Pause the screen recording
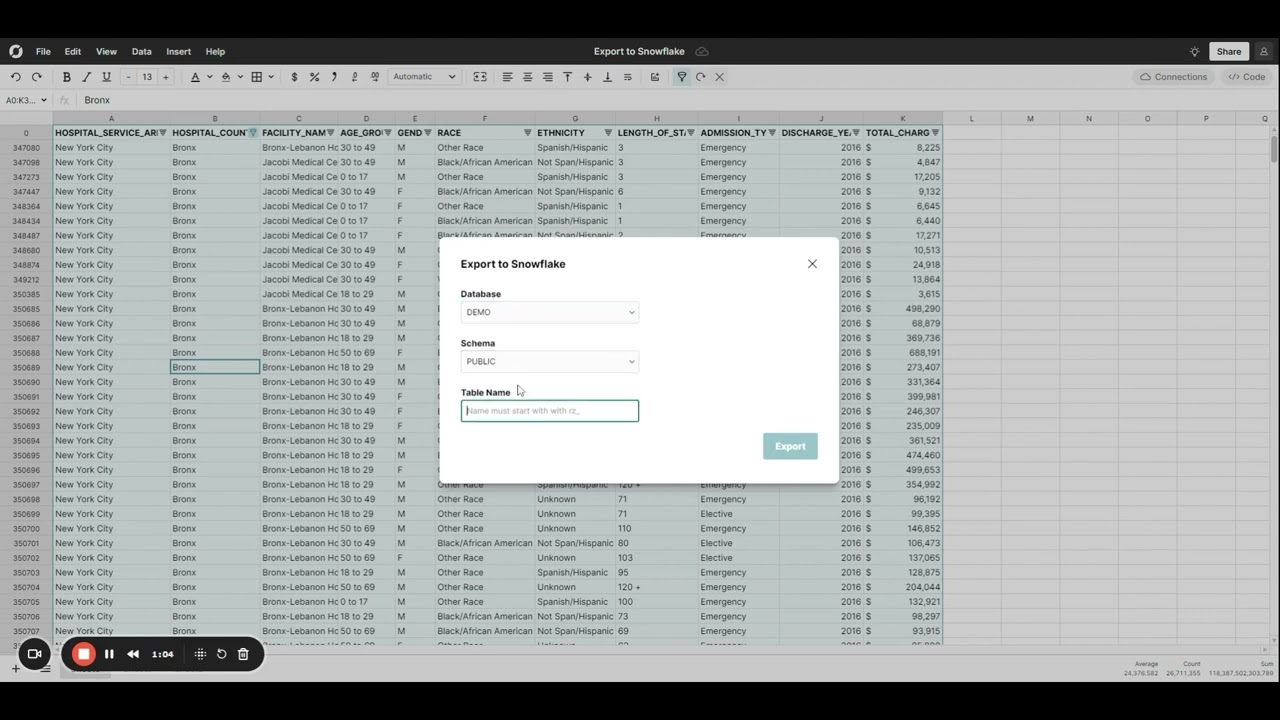Screen dimensions: 1280x720 point(109,654)
